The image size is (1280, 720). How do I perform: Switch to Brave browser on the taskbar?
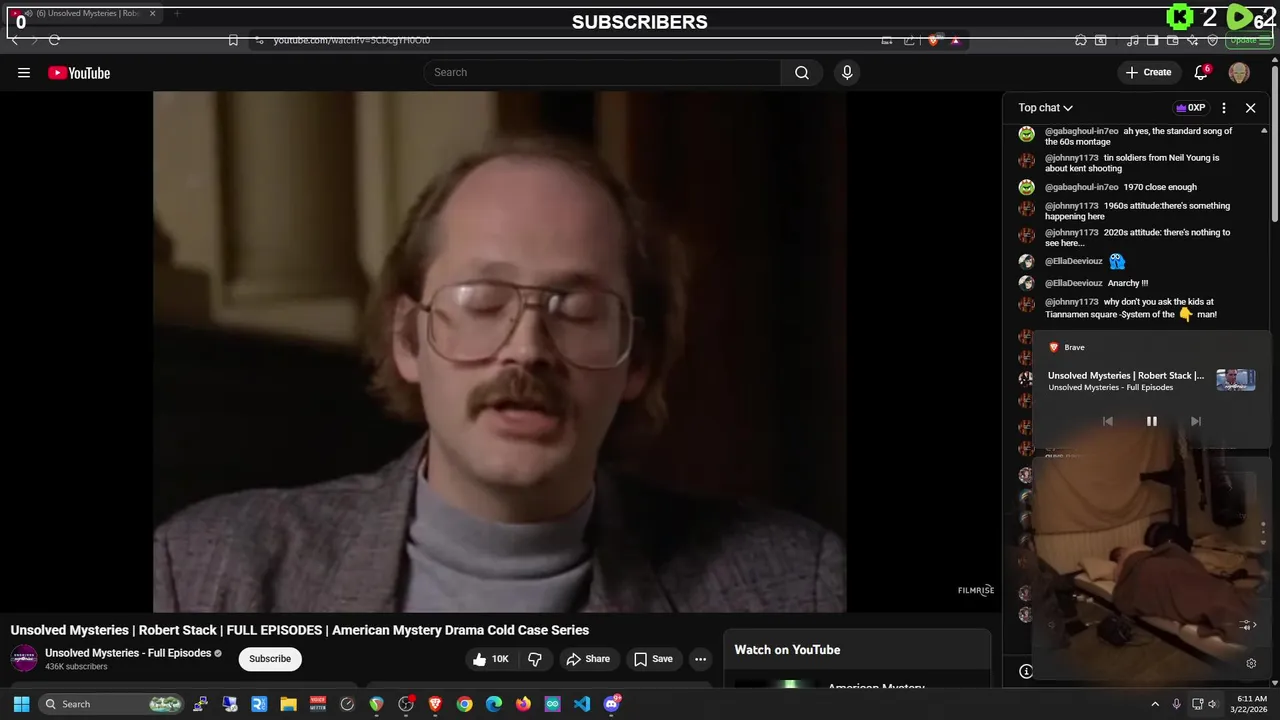click(x=435, y=704)
